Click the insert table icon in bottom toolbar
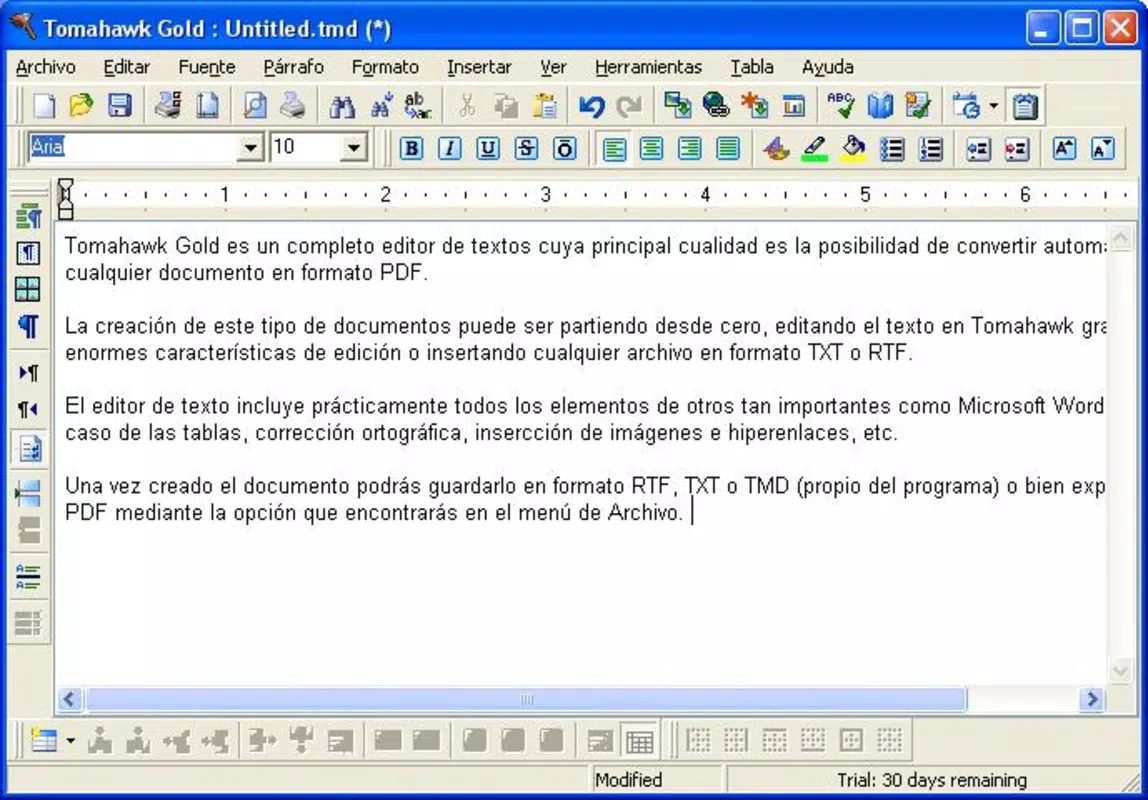Screen dimensions: 1148x800 coord(45,741)
